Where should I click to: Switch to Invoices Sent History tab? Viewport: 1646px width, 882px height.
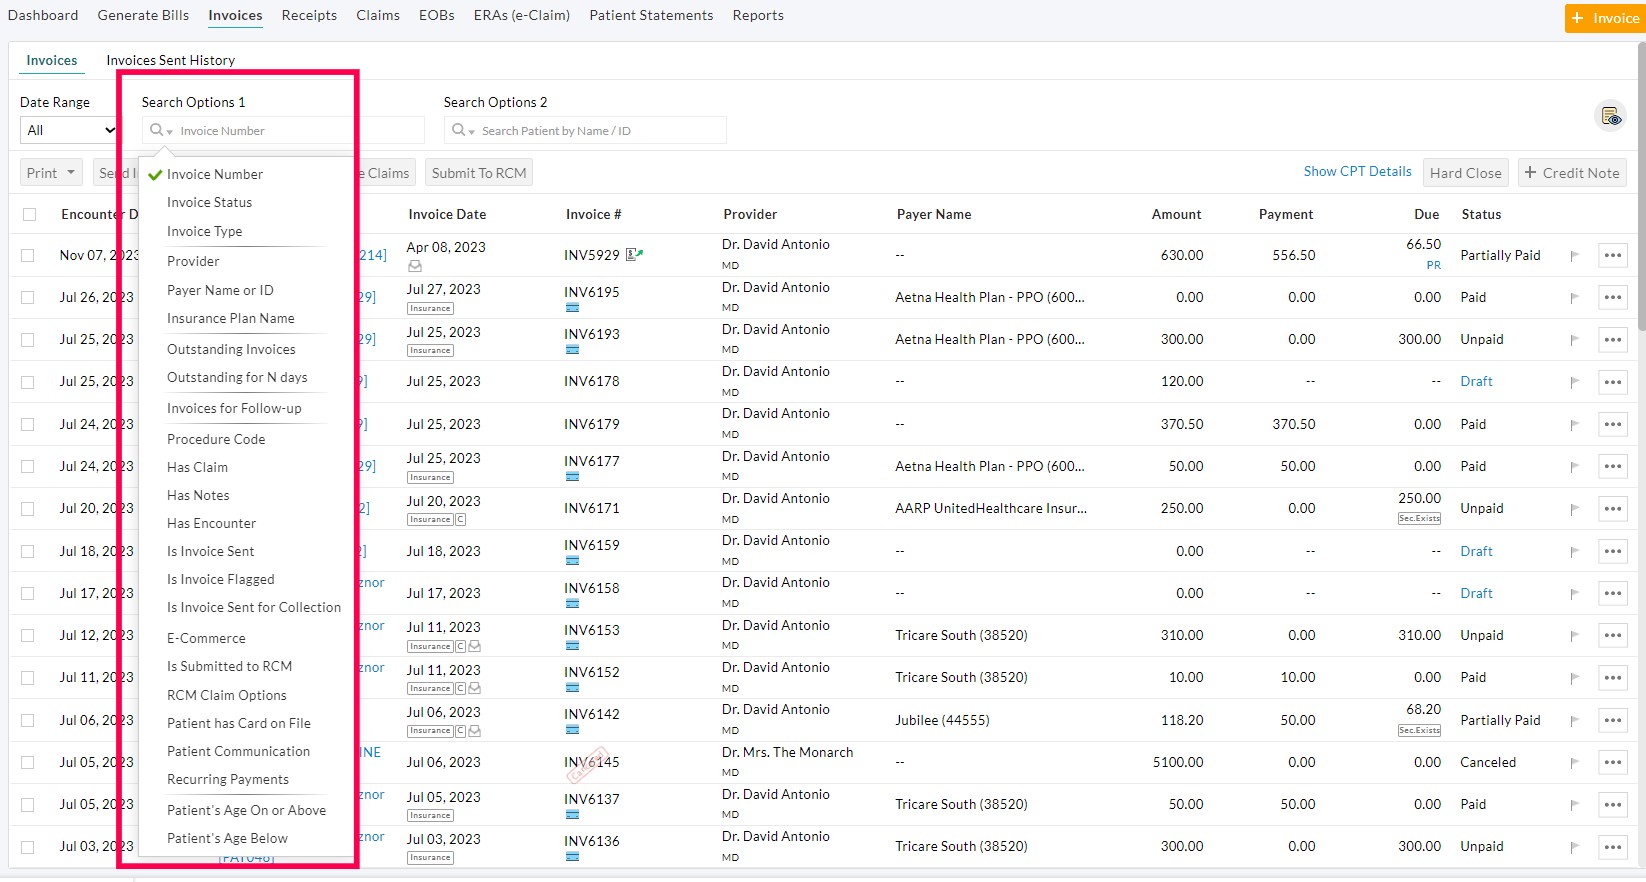coord(170,60)
